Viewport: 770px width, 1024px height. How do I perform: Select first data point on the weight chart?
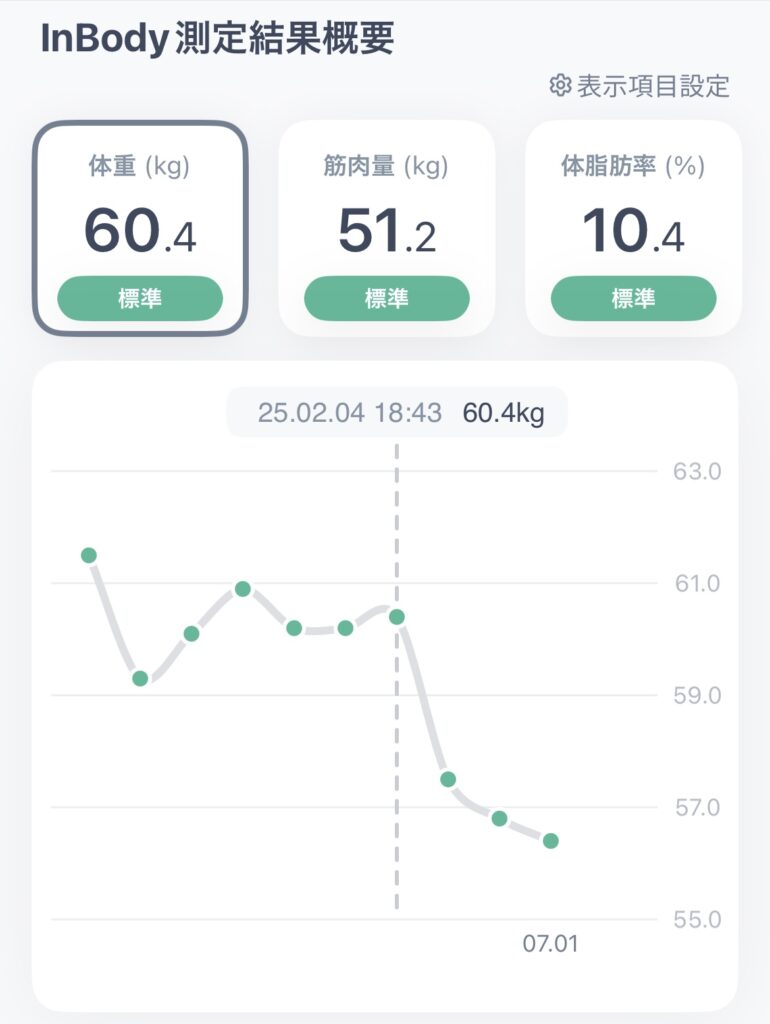click(89, 555)
